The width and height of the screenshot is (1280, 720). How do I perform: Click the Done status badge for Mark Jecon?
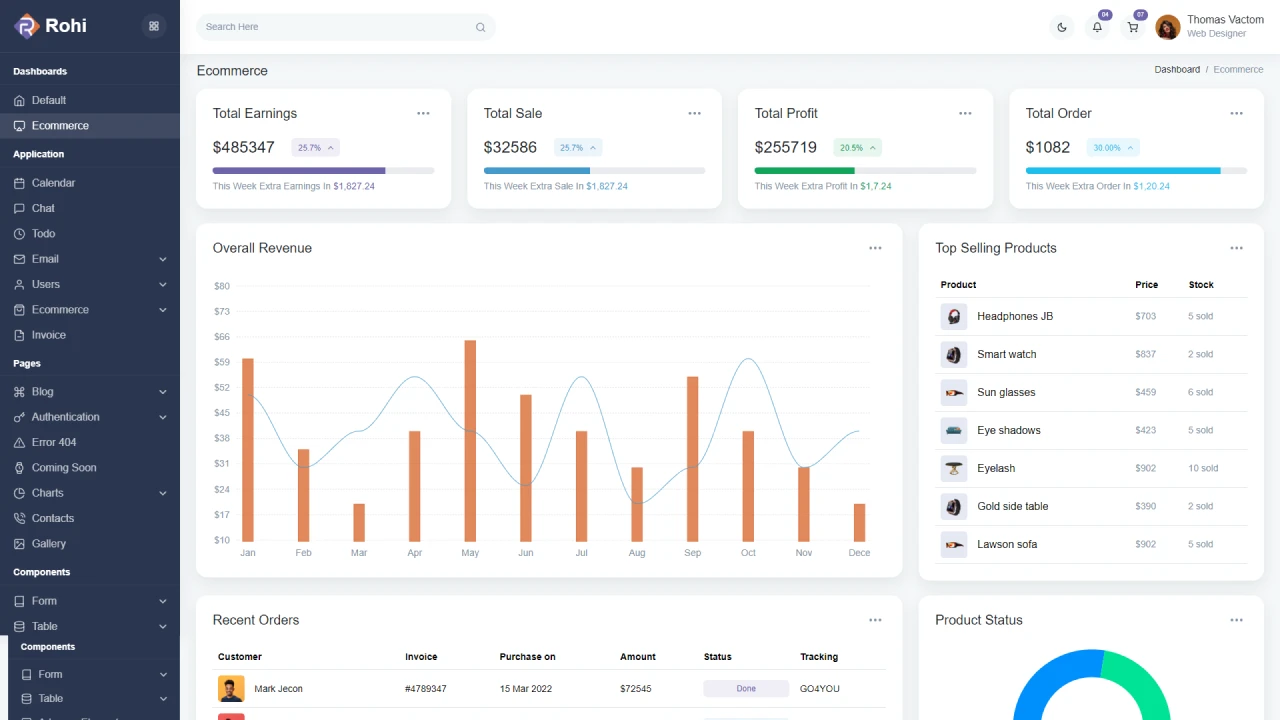coord(746,689)
